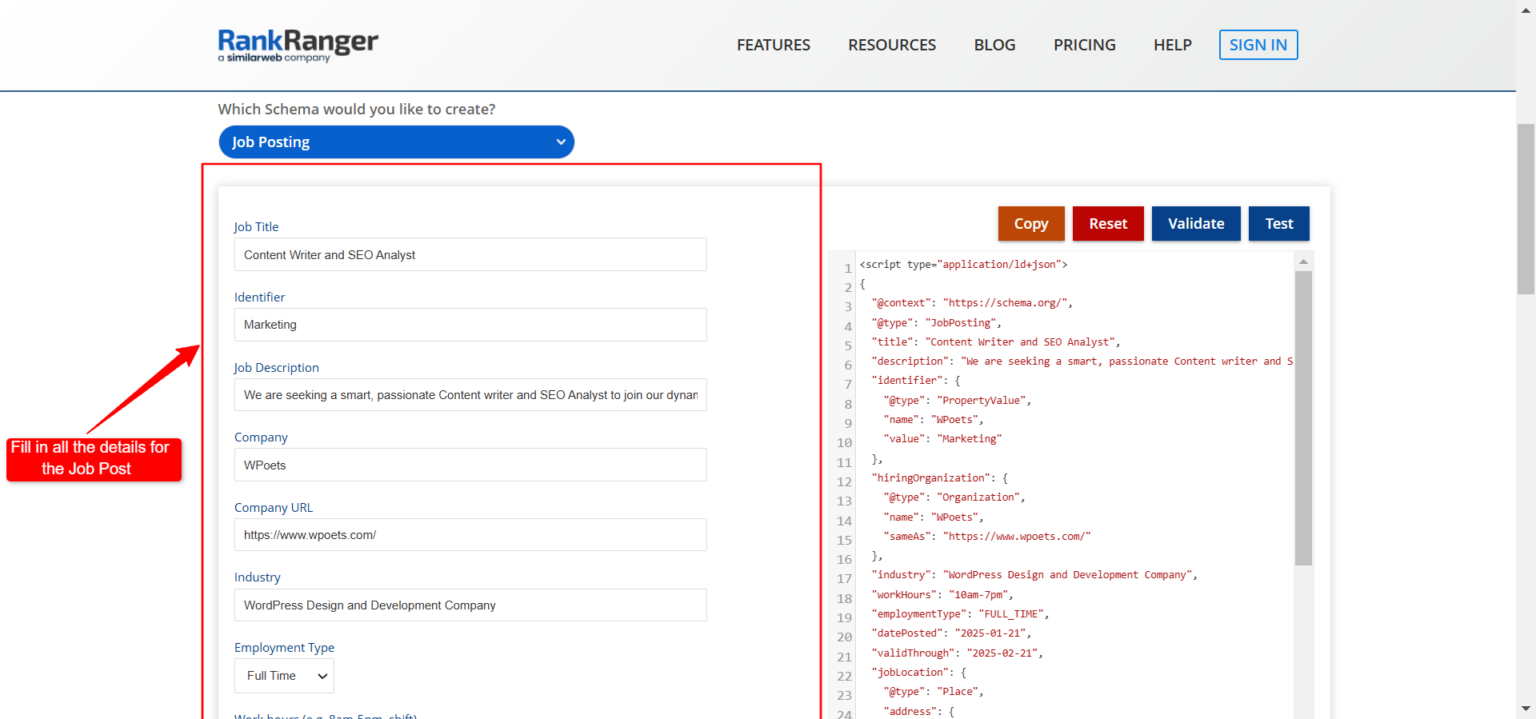
Task: Open the PRICING page
Action: click(x=1084, y=45)
